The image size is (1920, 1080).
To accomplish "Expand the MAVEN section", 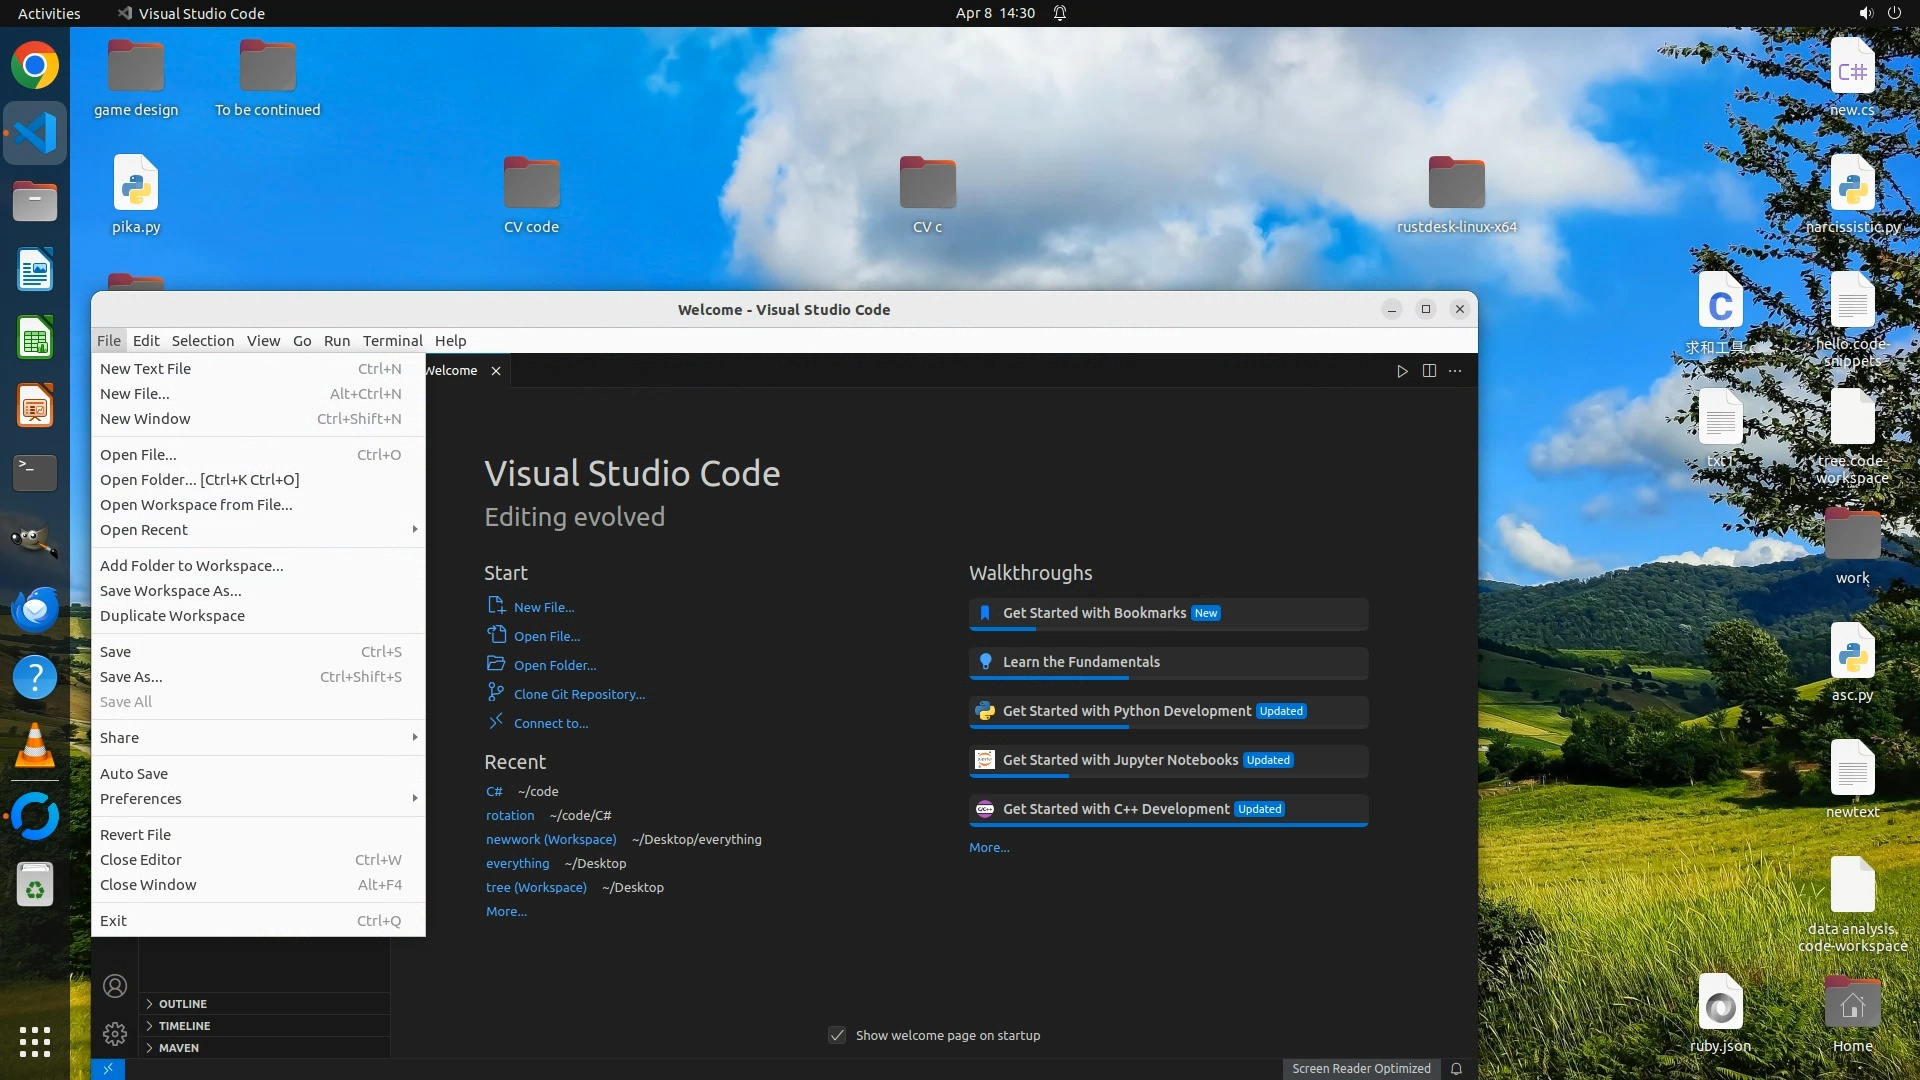I will pyautogui.click(x=178, y=1048).
